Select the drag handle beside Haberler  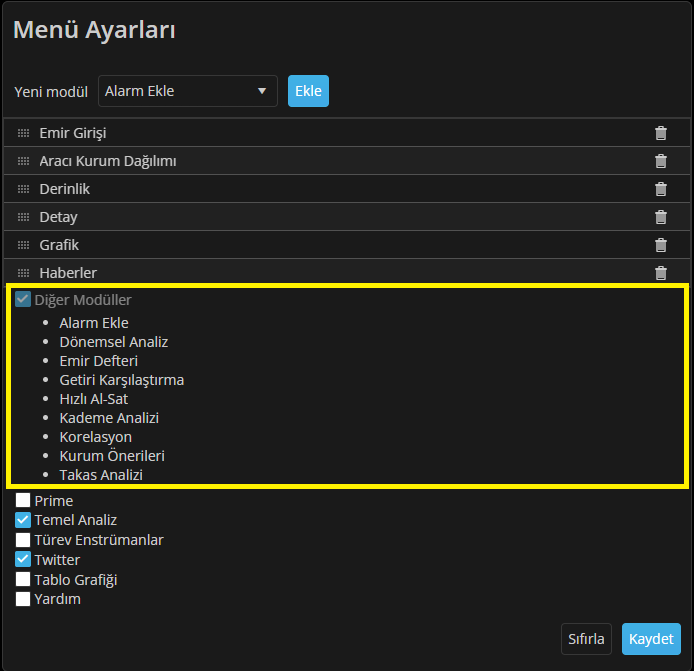23,273
